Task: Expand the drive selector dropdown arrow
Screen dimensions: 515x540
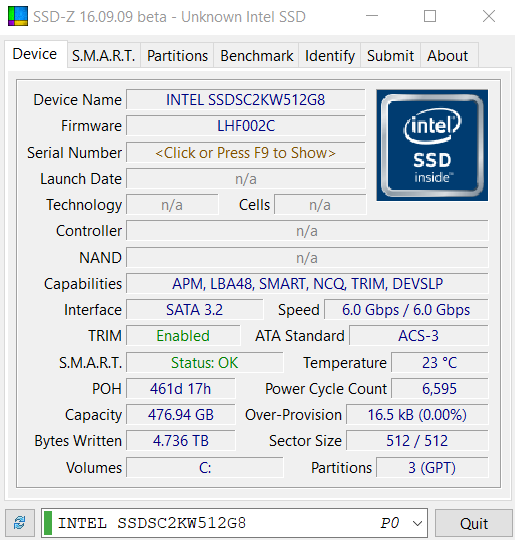Action: [x=417, y=523]
